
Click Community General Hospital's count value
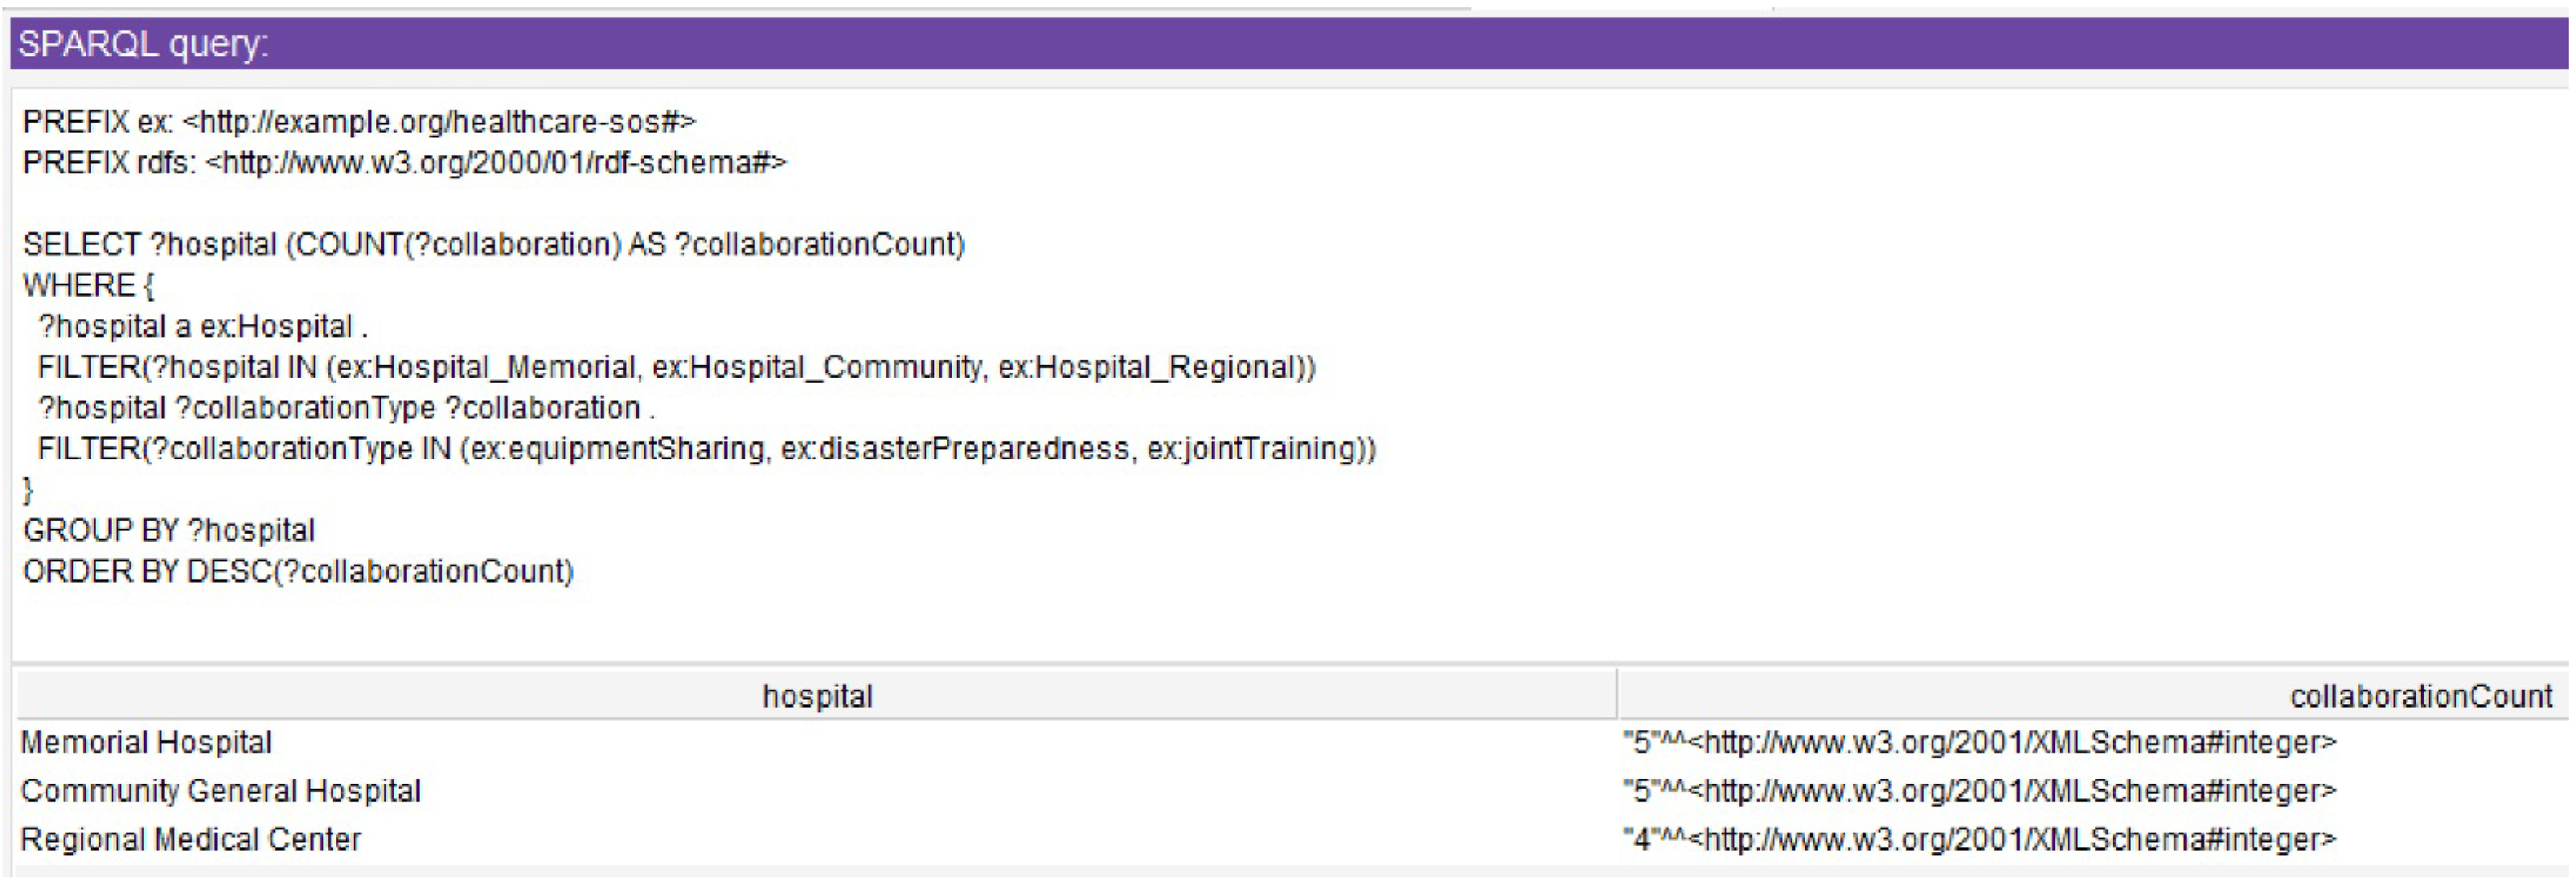tap(1978, 791)
